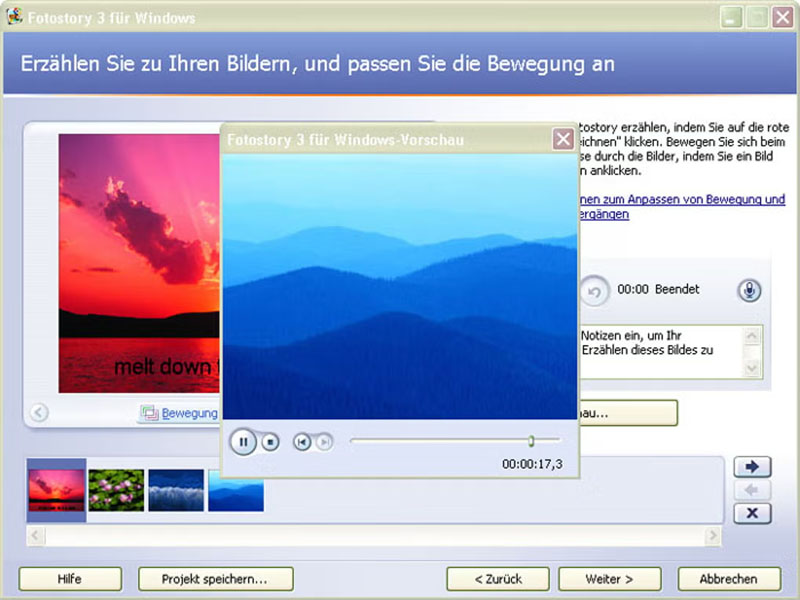
Task: Click the 00:00:17,3 time display
Action: click(x=532, y=464)
